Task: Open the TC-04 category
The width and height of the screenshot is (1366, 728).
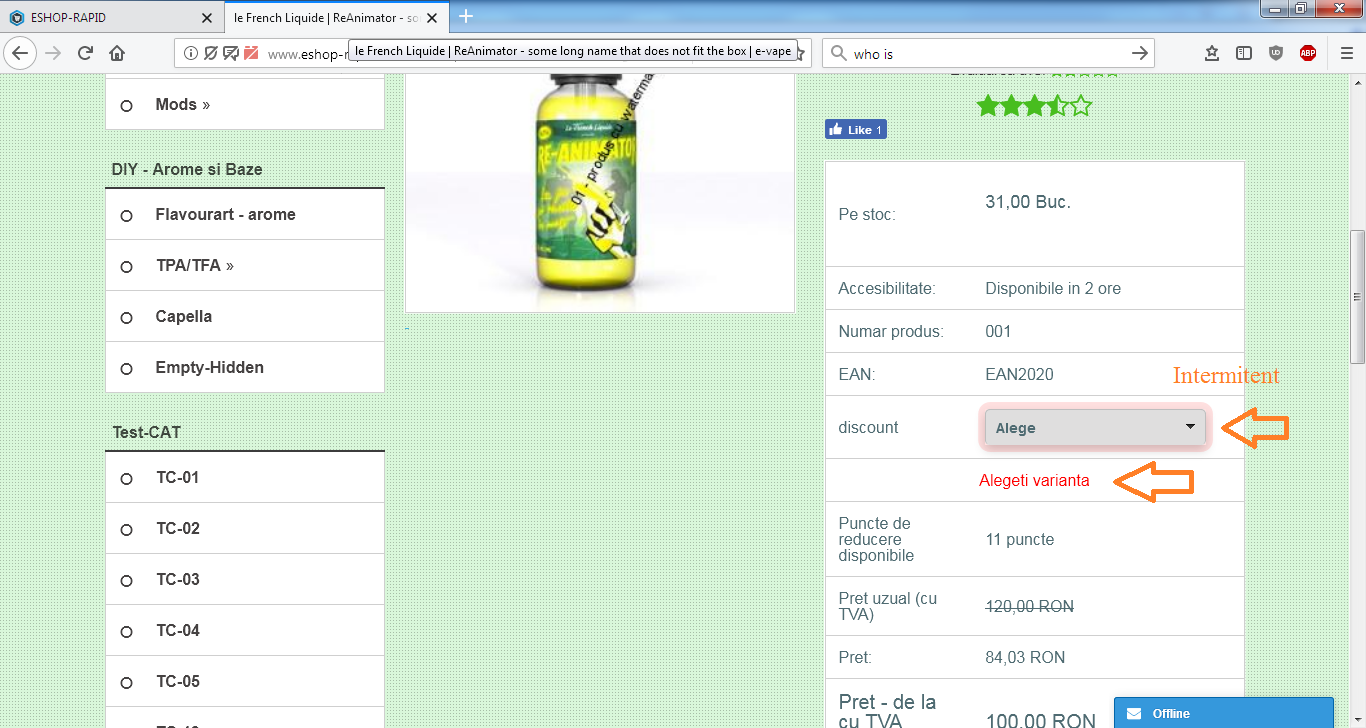Action: pyautogui.click(x=178, y=630)
